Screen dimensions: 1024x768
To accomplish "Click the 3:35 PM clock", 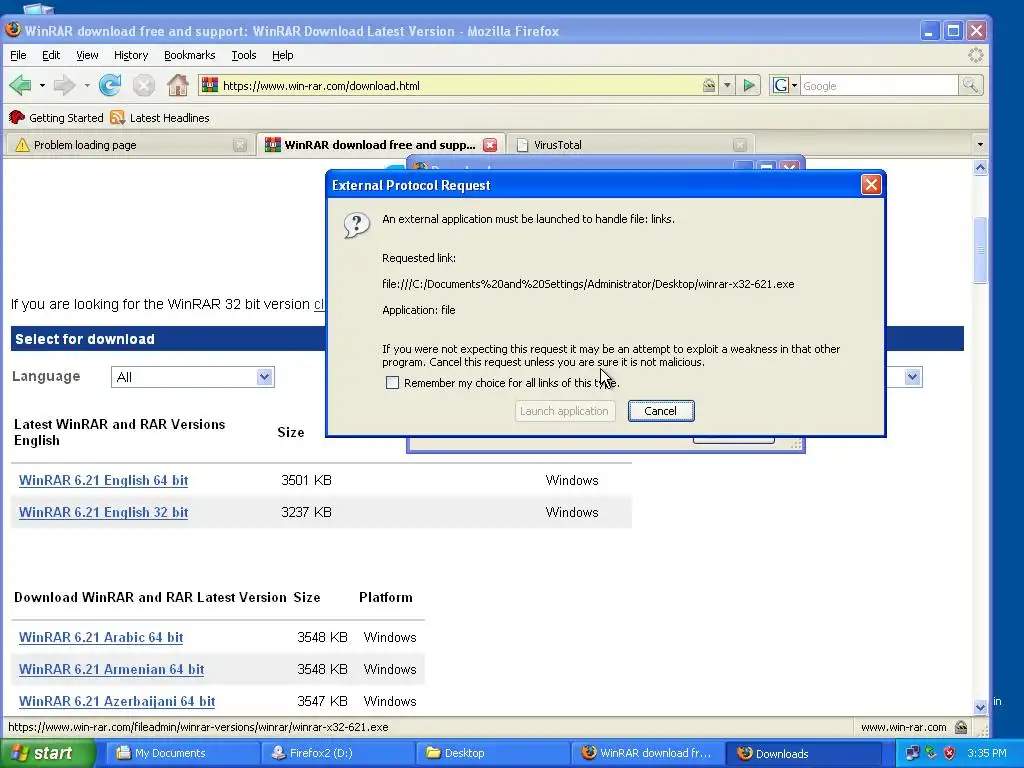I will coord(987,753).
